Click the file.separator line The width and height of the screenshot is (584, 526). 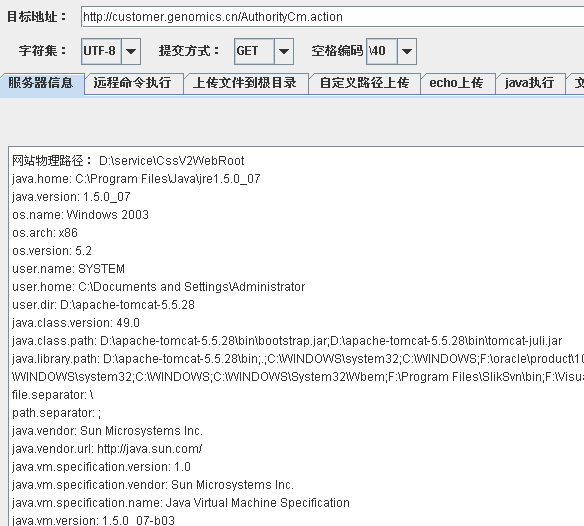pyautogui.click(x=53, y=395)
